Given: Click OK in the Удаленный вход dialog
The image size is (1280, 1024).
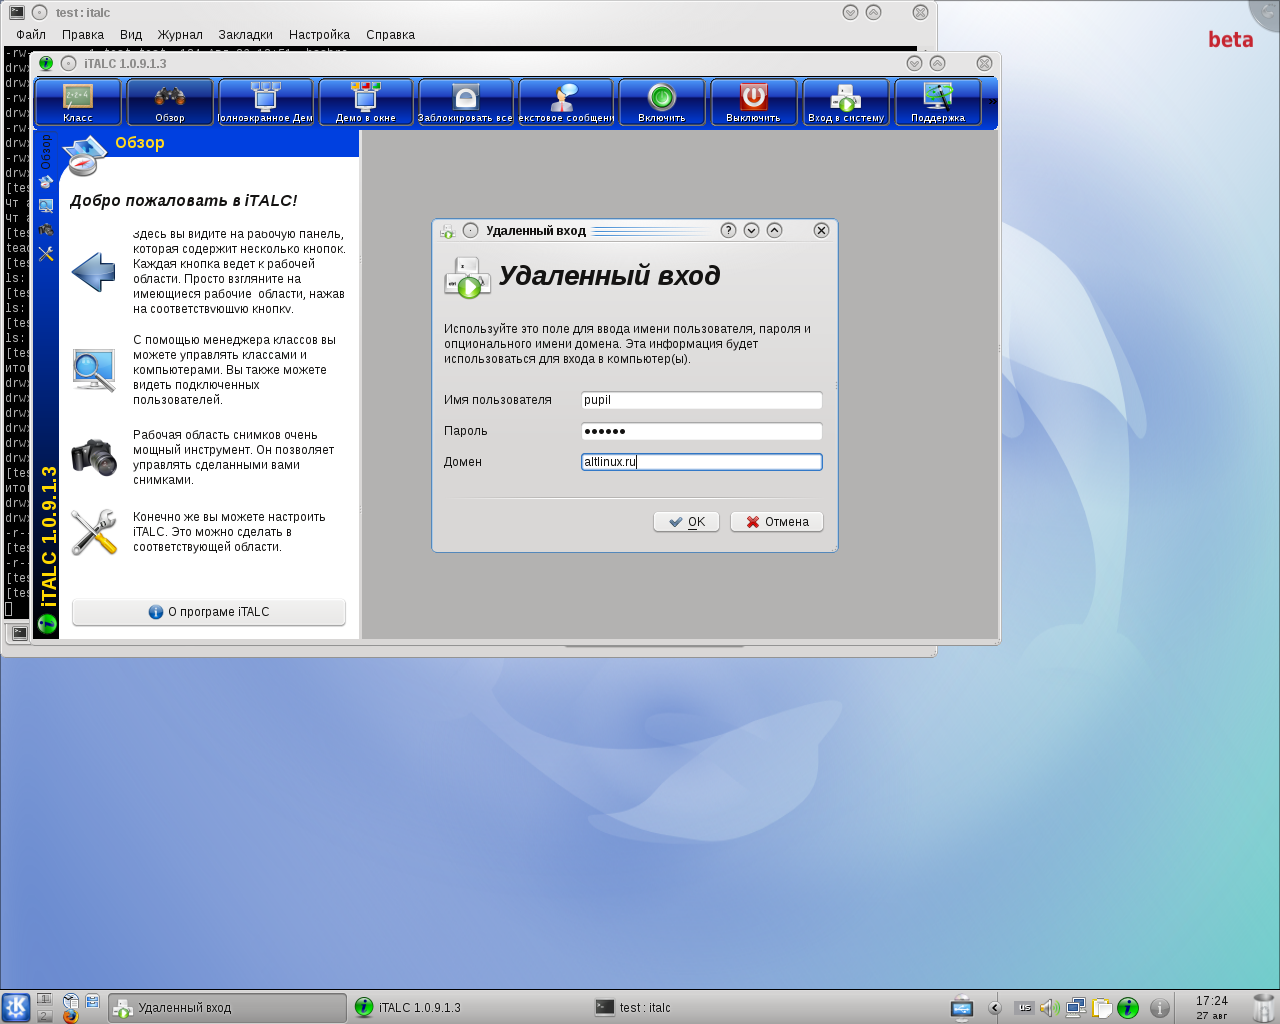Looking at the screenshot, I should click(x=686, y=522).
